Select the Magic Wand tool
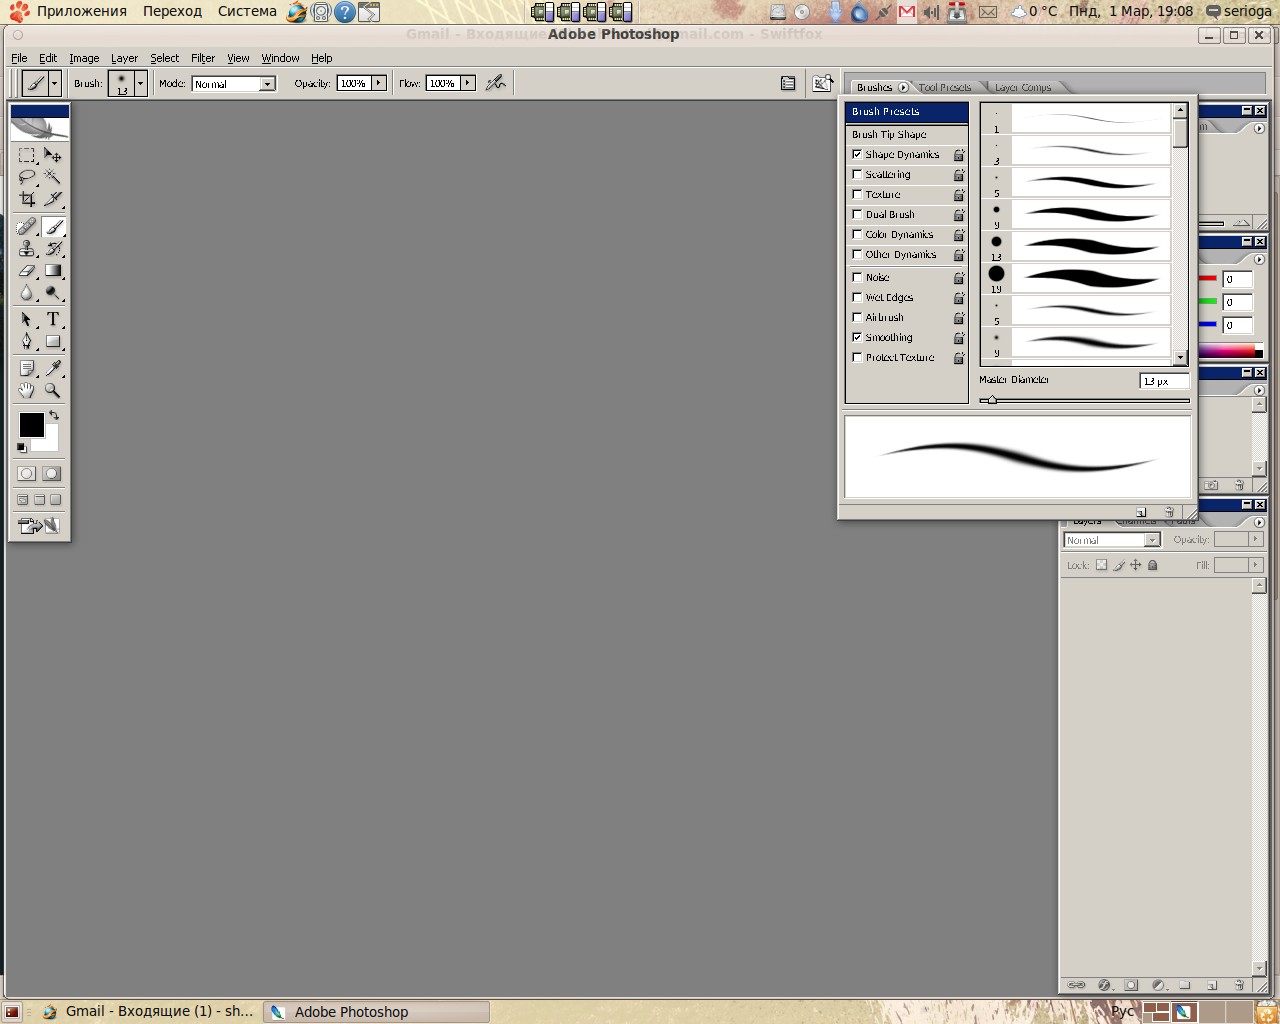The image size is (1280, 1024). 53,177
